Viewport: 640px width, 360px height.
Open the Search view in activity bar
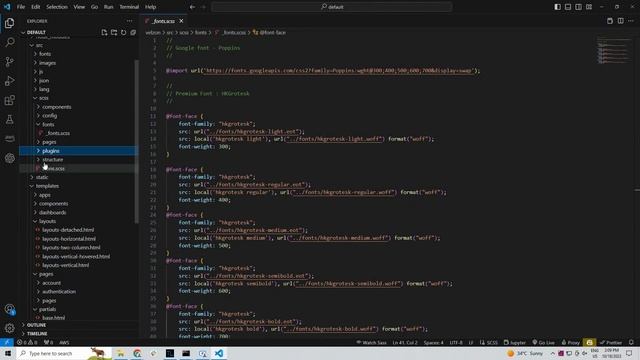[x=9, y=42]
